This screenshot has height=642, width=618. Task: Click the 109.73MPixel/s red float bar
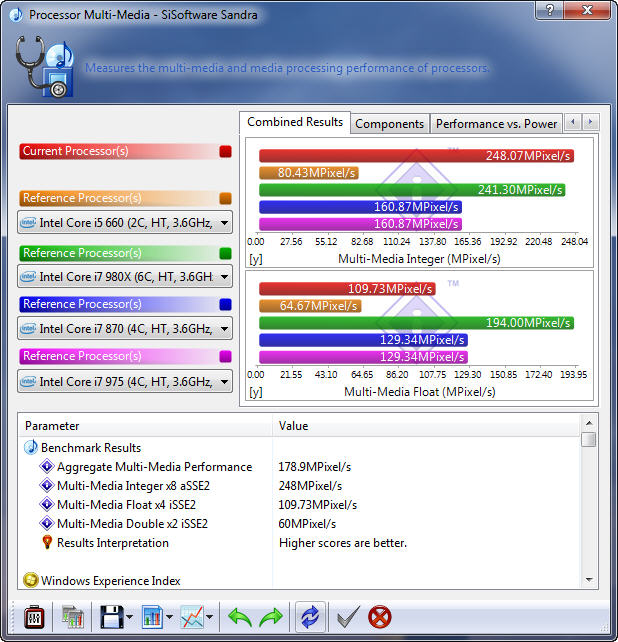click(x=347, y=289)
